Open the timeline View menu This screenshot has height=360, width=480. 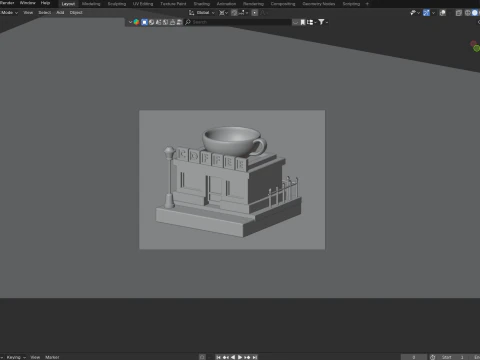click(35, 357)
